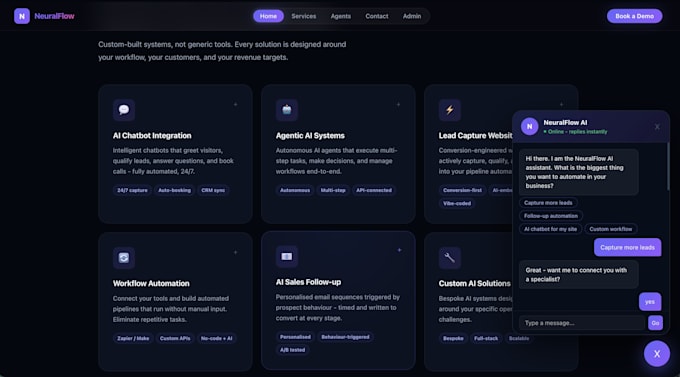Open the AI Chatbot Integration speech bubble icon

[124, 110]
